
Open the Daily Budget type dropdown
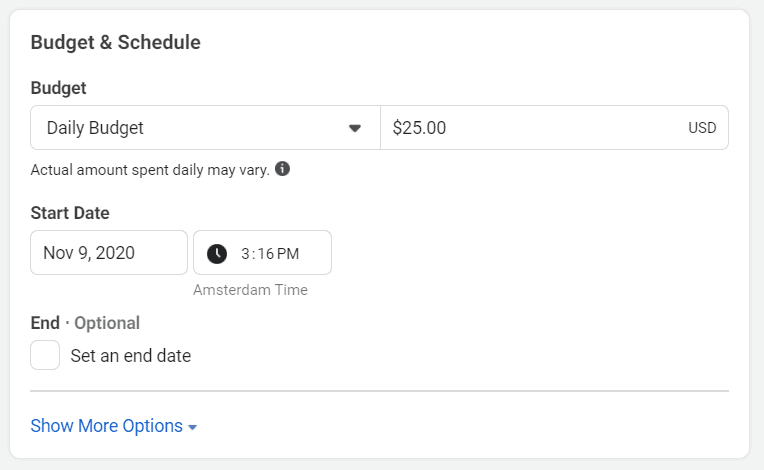pyautogui.click(x=205, y=128)
